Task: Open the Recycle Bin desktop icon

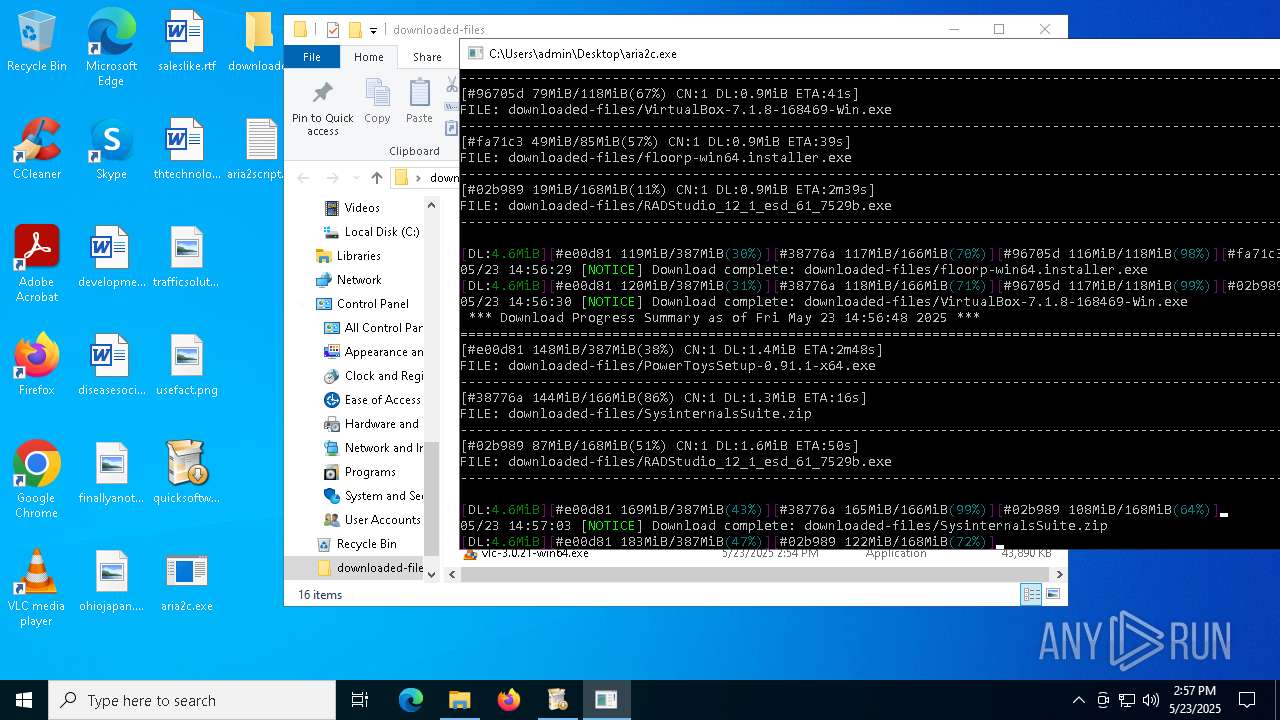Action: [x=37, y=42]
